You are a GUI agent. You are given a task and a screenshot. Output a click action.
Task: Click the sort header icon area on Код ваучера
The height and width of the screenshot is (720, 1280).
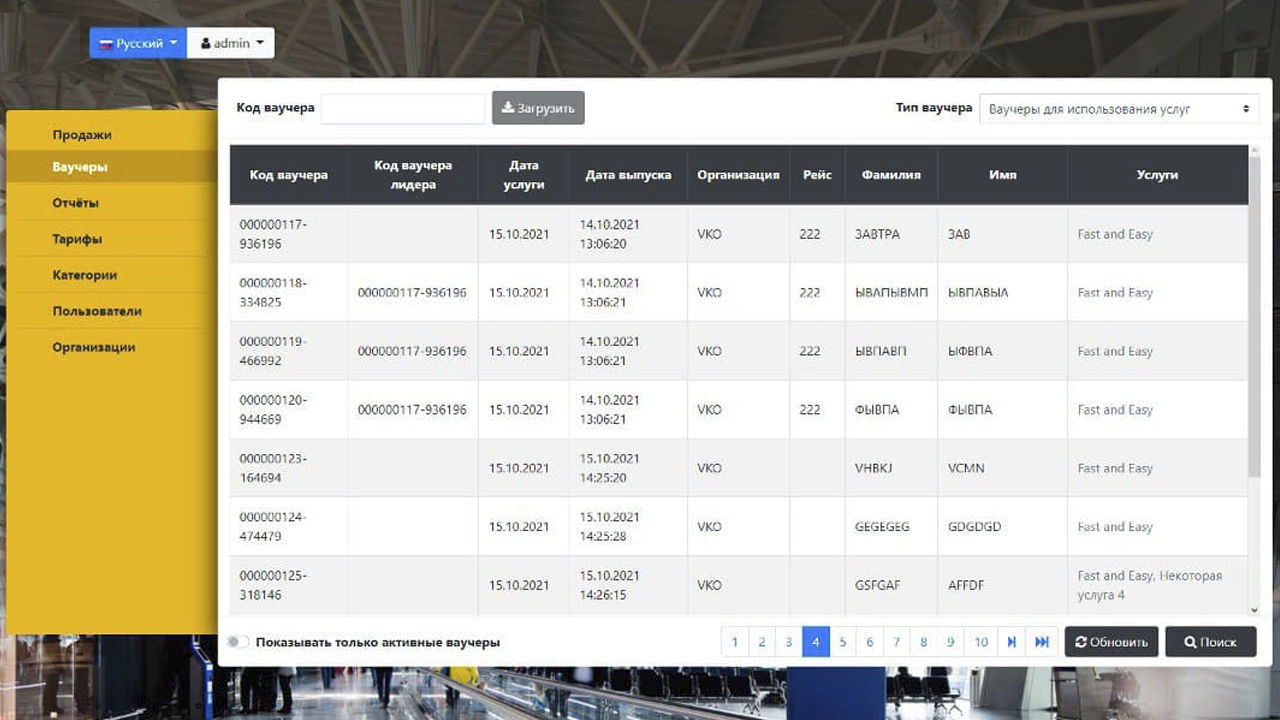pyautogui.click(x=290, y=174)
